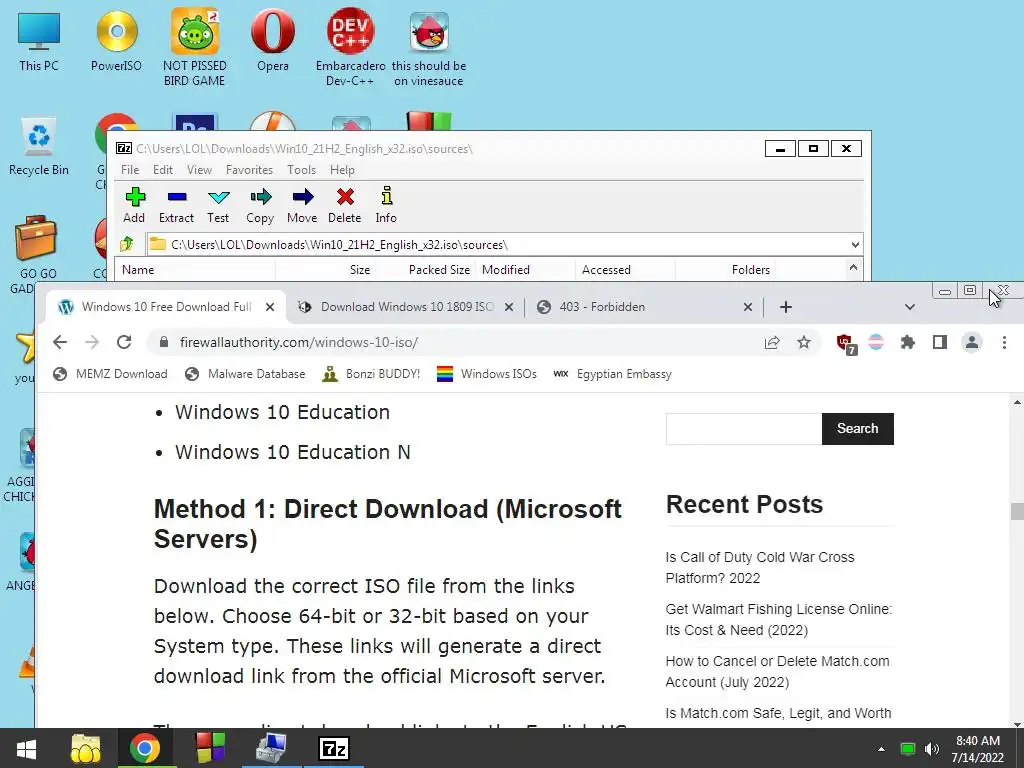The height and width of the screenshot is (768, 1024).
Task: Open the Tools menu in 7-Zip
Action: click(x=301, y=170)
